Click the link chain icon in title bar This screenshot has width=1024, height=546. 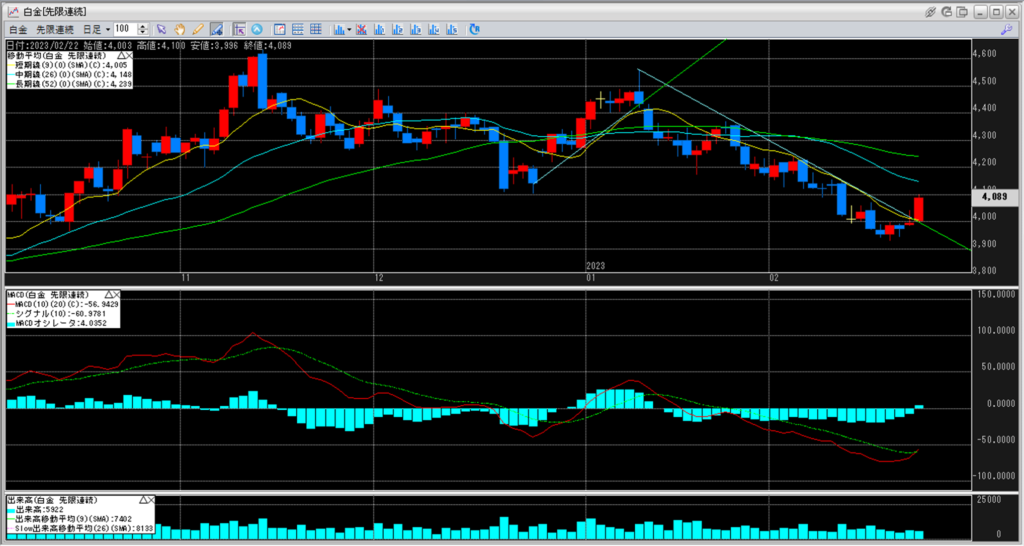tap(931, 11)
